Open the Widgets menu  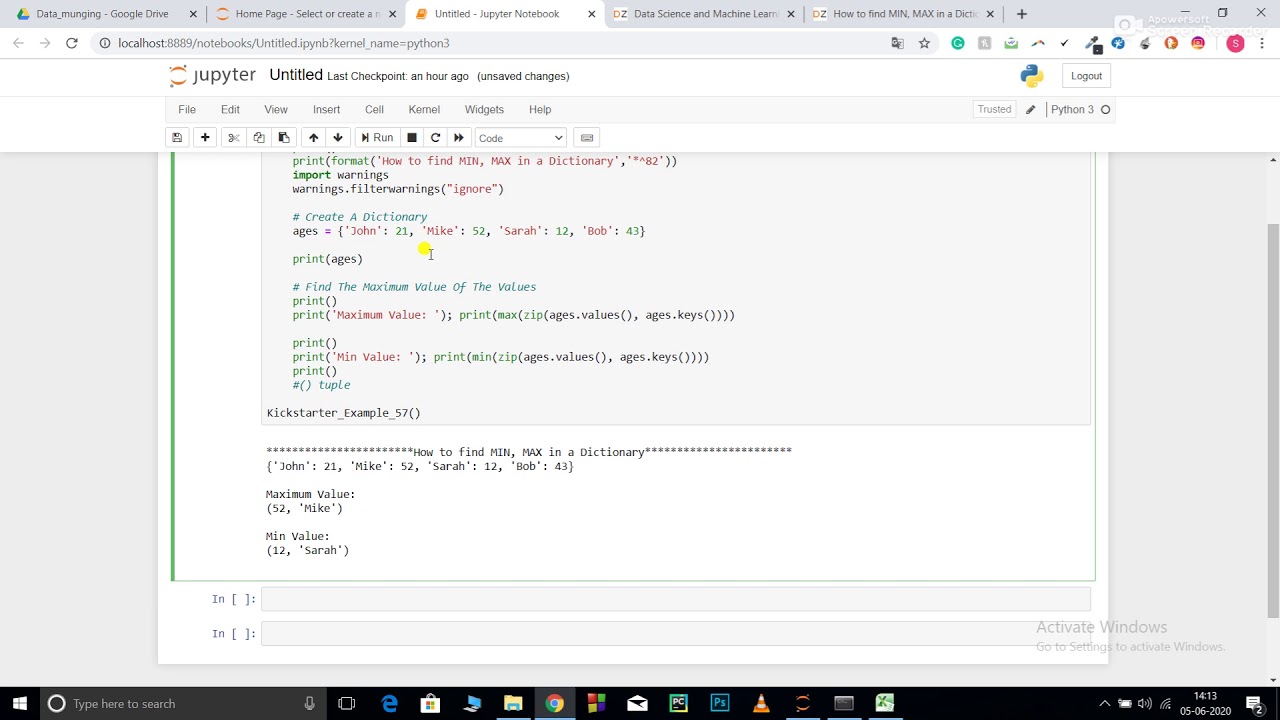pos(484,109)
